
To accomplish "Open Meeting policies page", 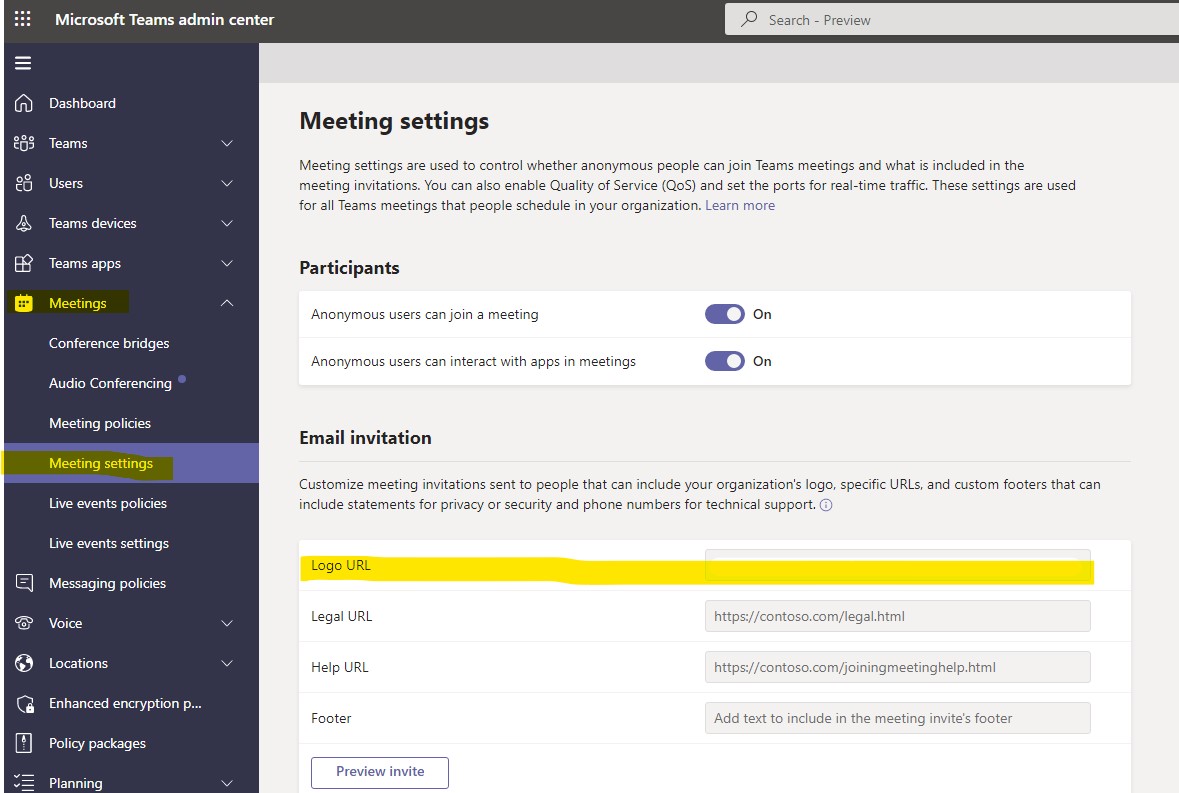I will [100, 423].
